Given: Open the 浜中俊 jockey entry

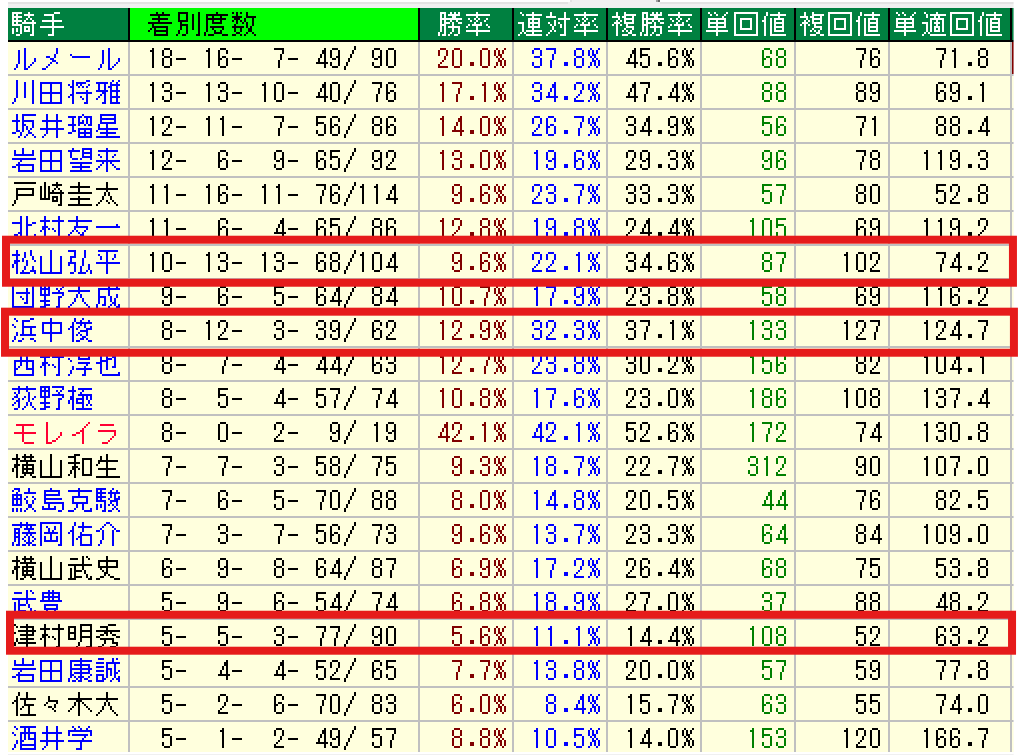Looking at the screenshot, I should [x=52, y=331].
